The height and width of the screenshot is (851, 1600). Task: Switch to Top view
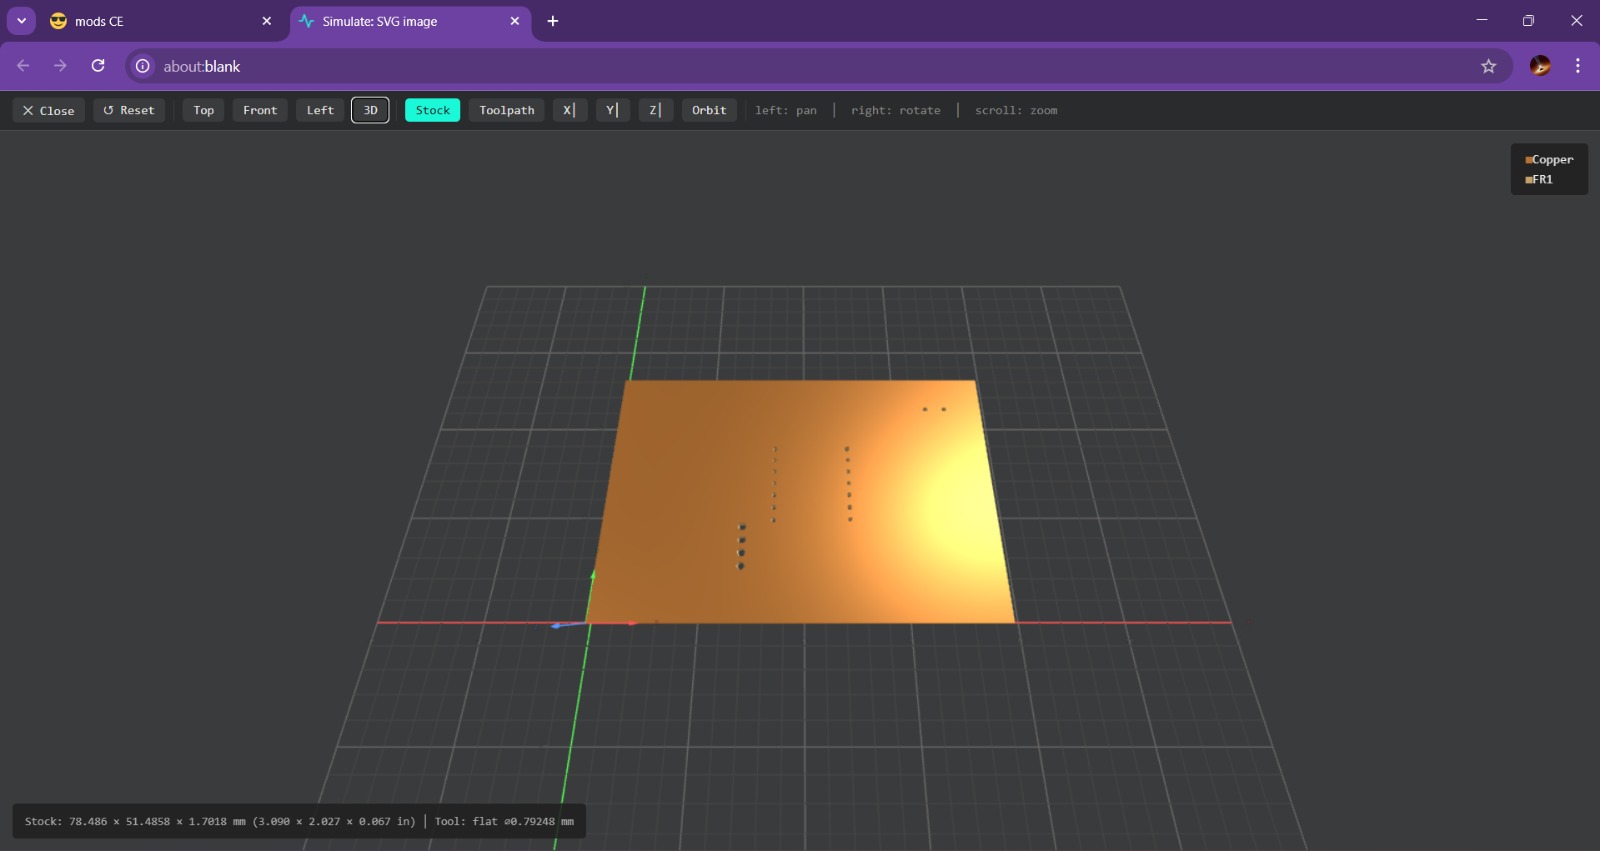click(204, 110)
